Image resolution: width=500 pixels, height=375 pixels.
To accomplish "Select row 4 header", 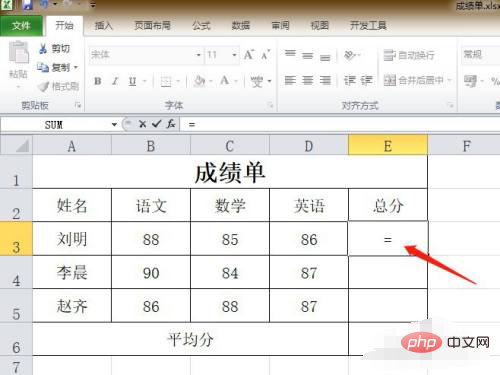I will 16,272.
